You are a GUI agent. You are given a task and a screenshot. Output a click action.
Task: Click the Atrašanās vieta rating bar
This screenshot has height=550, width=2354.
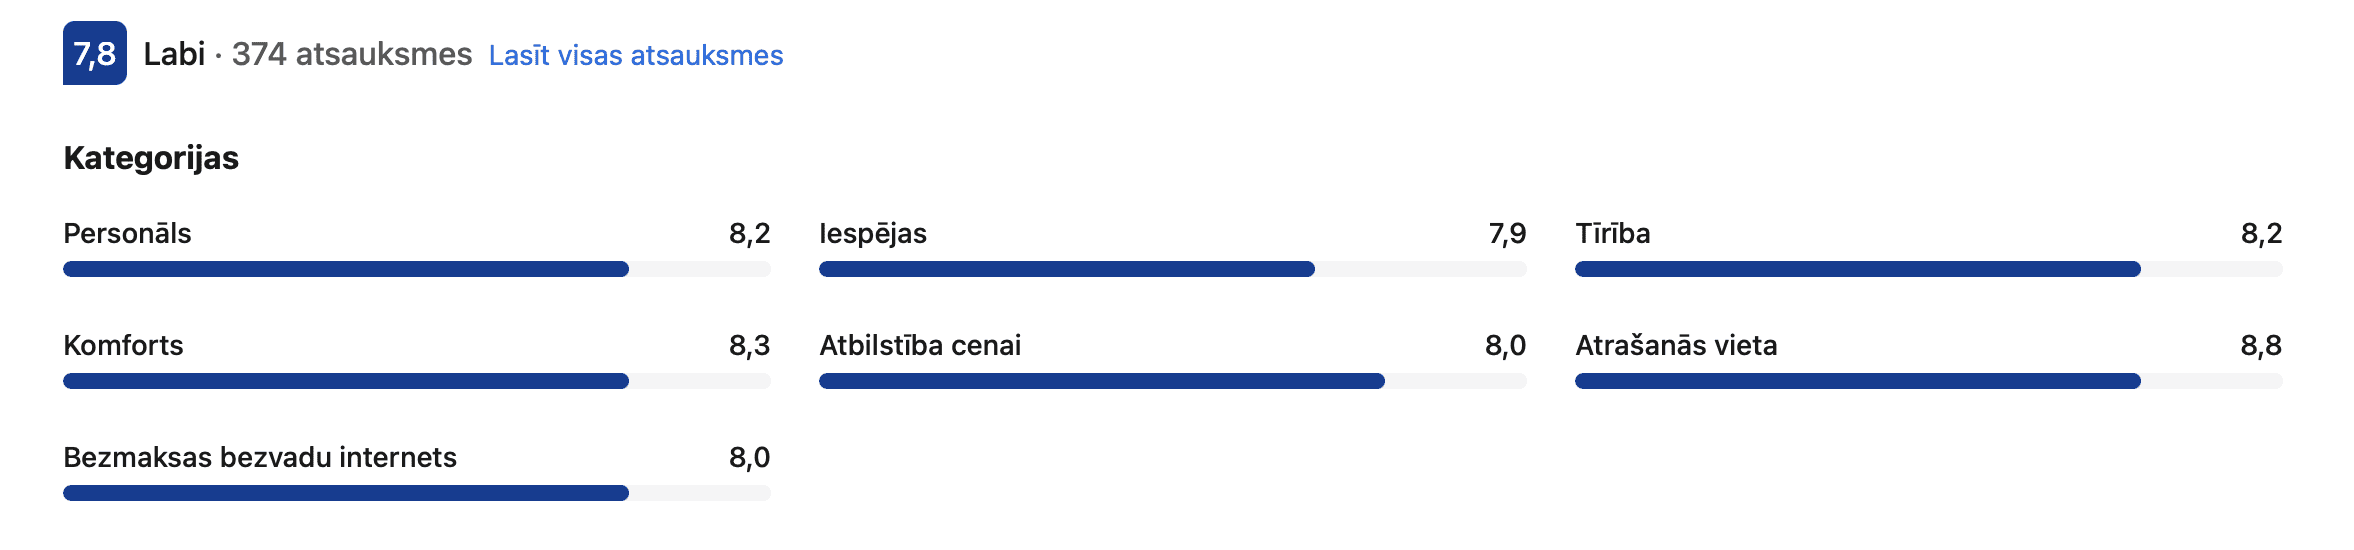(x=1929, y=381)
